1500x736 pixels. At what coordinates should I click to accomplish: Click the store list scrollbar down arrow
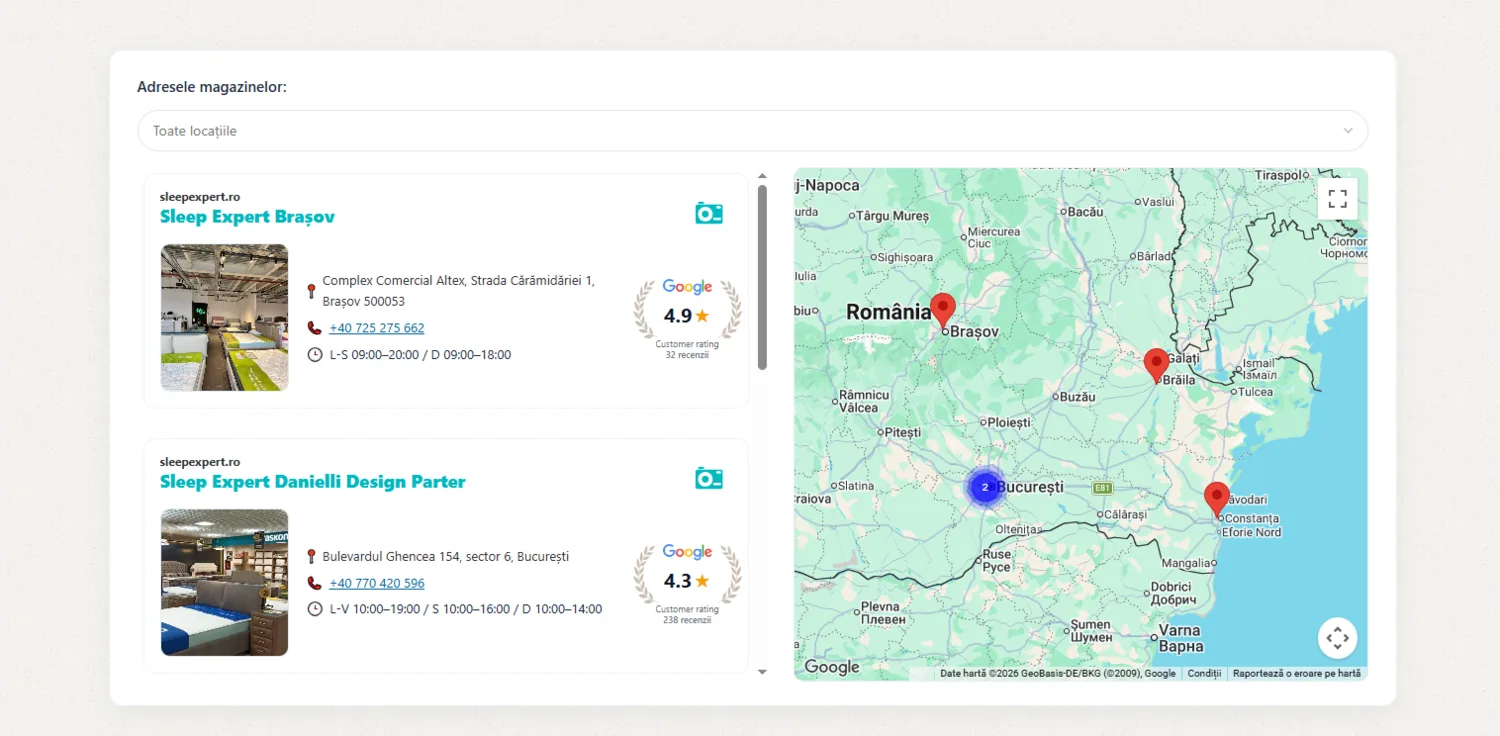coord(762,672)
